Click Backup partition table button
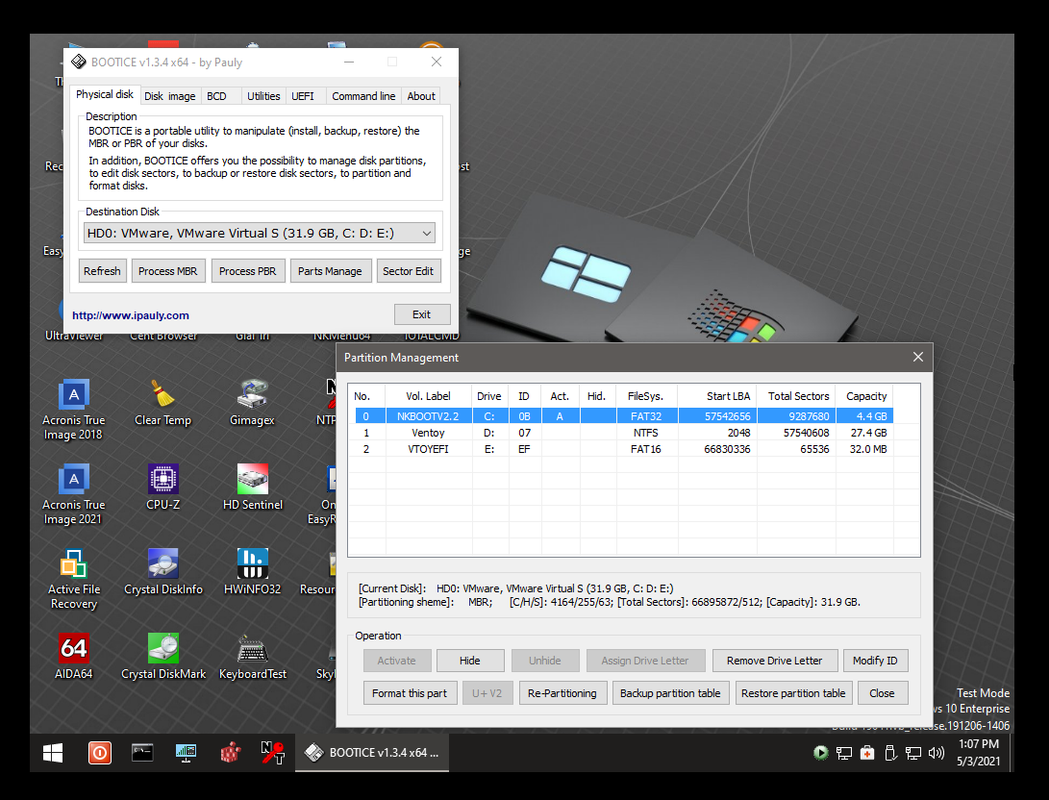The height and width of the screenshot is (800, 1049). (x=670, y=694)
